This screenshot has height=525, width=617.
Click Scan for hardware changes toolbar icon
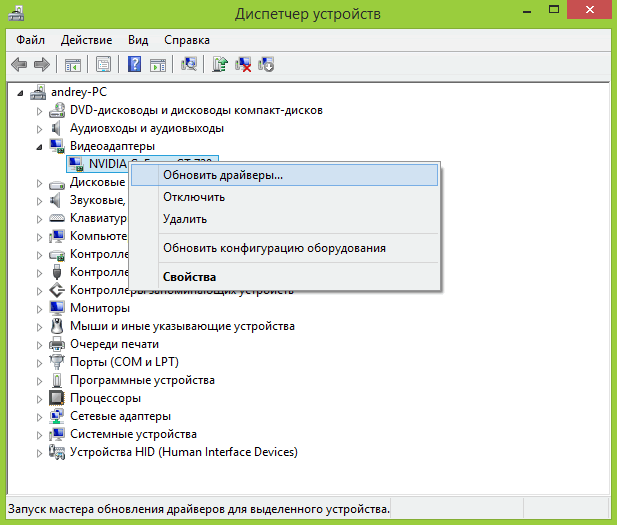(188, 65)
